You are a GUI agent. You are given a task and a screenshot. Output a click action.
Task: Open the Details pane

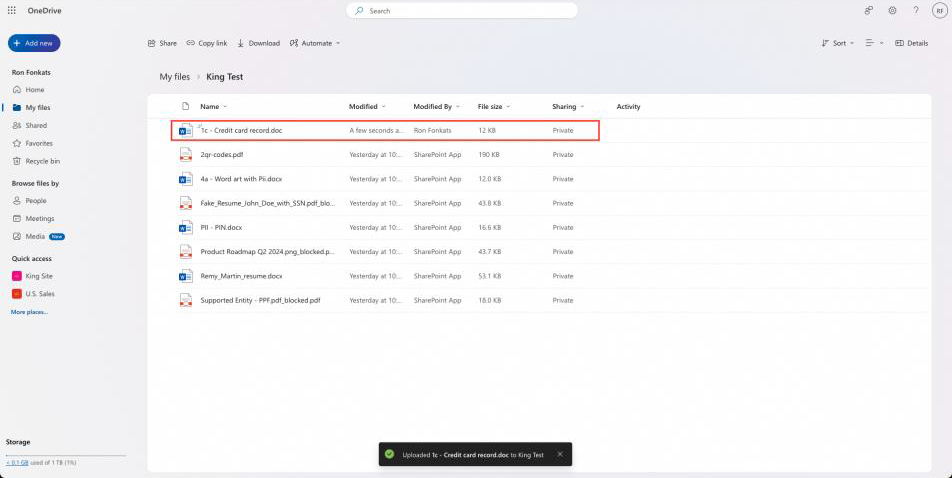point(911,43)
